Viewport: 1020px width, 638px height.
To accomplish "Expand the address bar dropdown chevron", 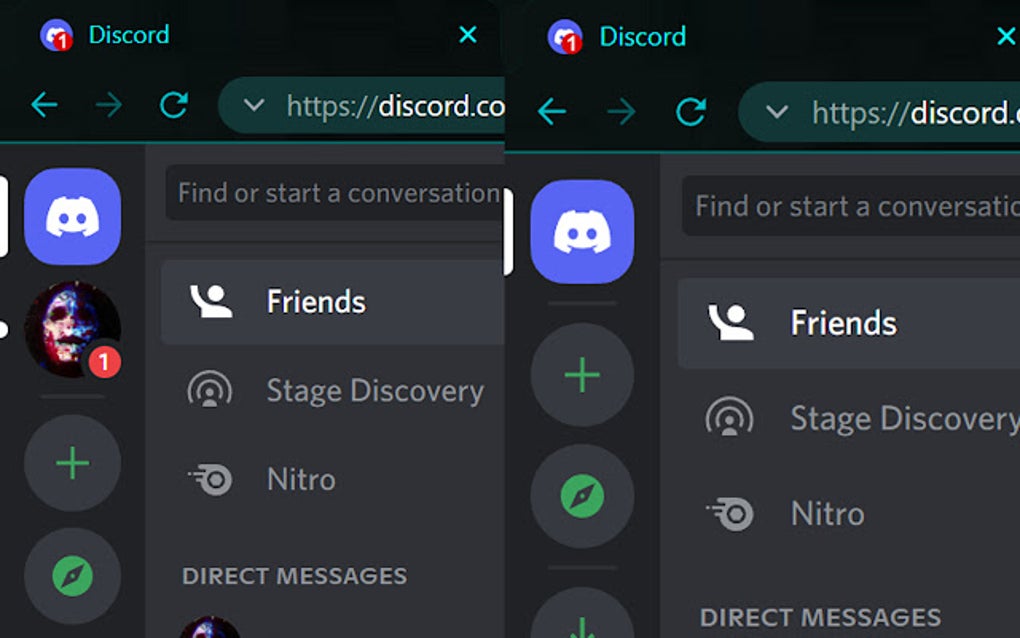I will 254,105.
